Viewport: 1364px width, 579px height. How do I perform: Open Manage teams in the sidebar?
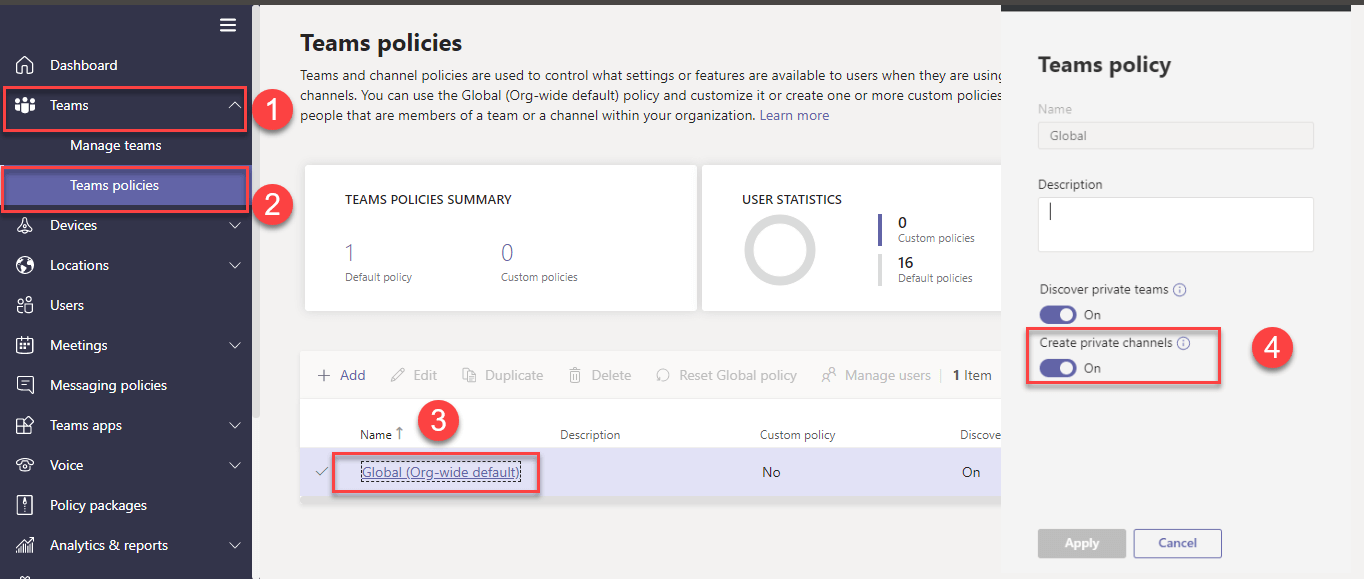point(115,145)
